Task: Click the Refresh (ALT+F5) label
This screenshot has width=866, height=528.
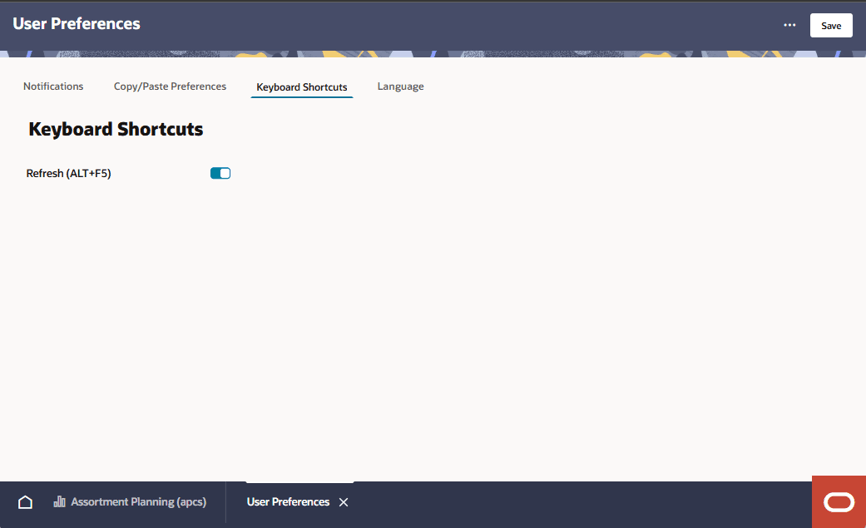Action: click(68, 173)
